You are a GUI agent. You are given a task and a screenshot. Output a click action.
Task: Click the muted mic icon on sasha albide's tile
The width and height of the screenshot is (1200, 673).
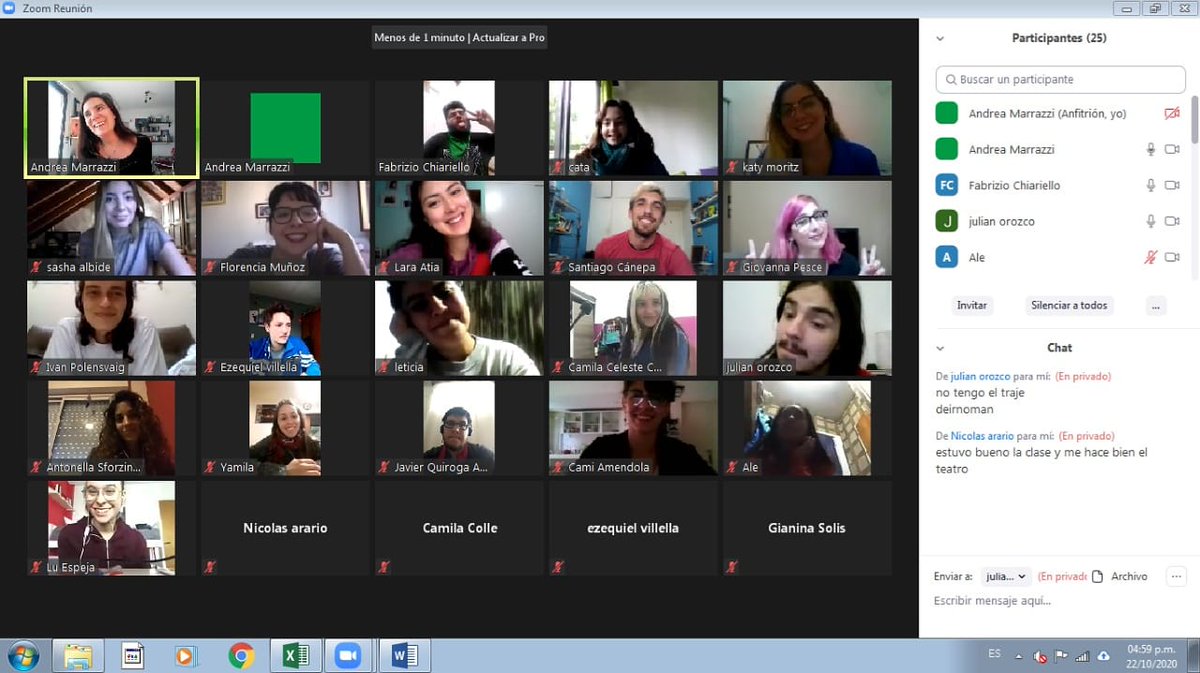coord(37,267)
